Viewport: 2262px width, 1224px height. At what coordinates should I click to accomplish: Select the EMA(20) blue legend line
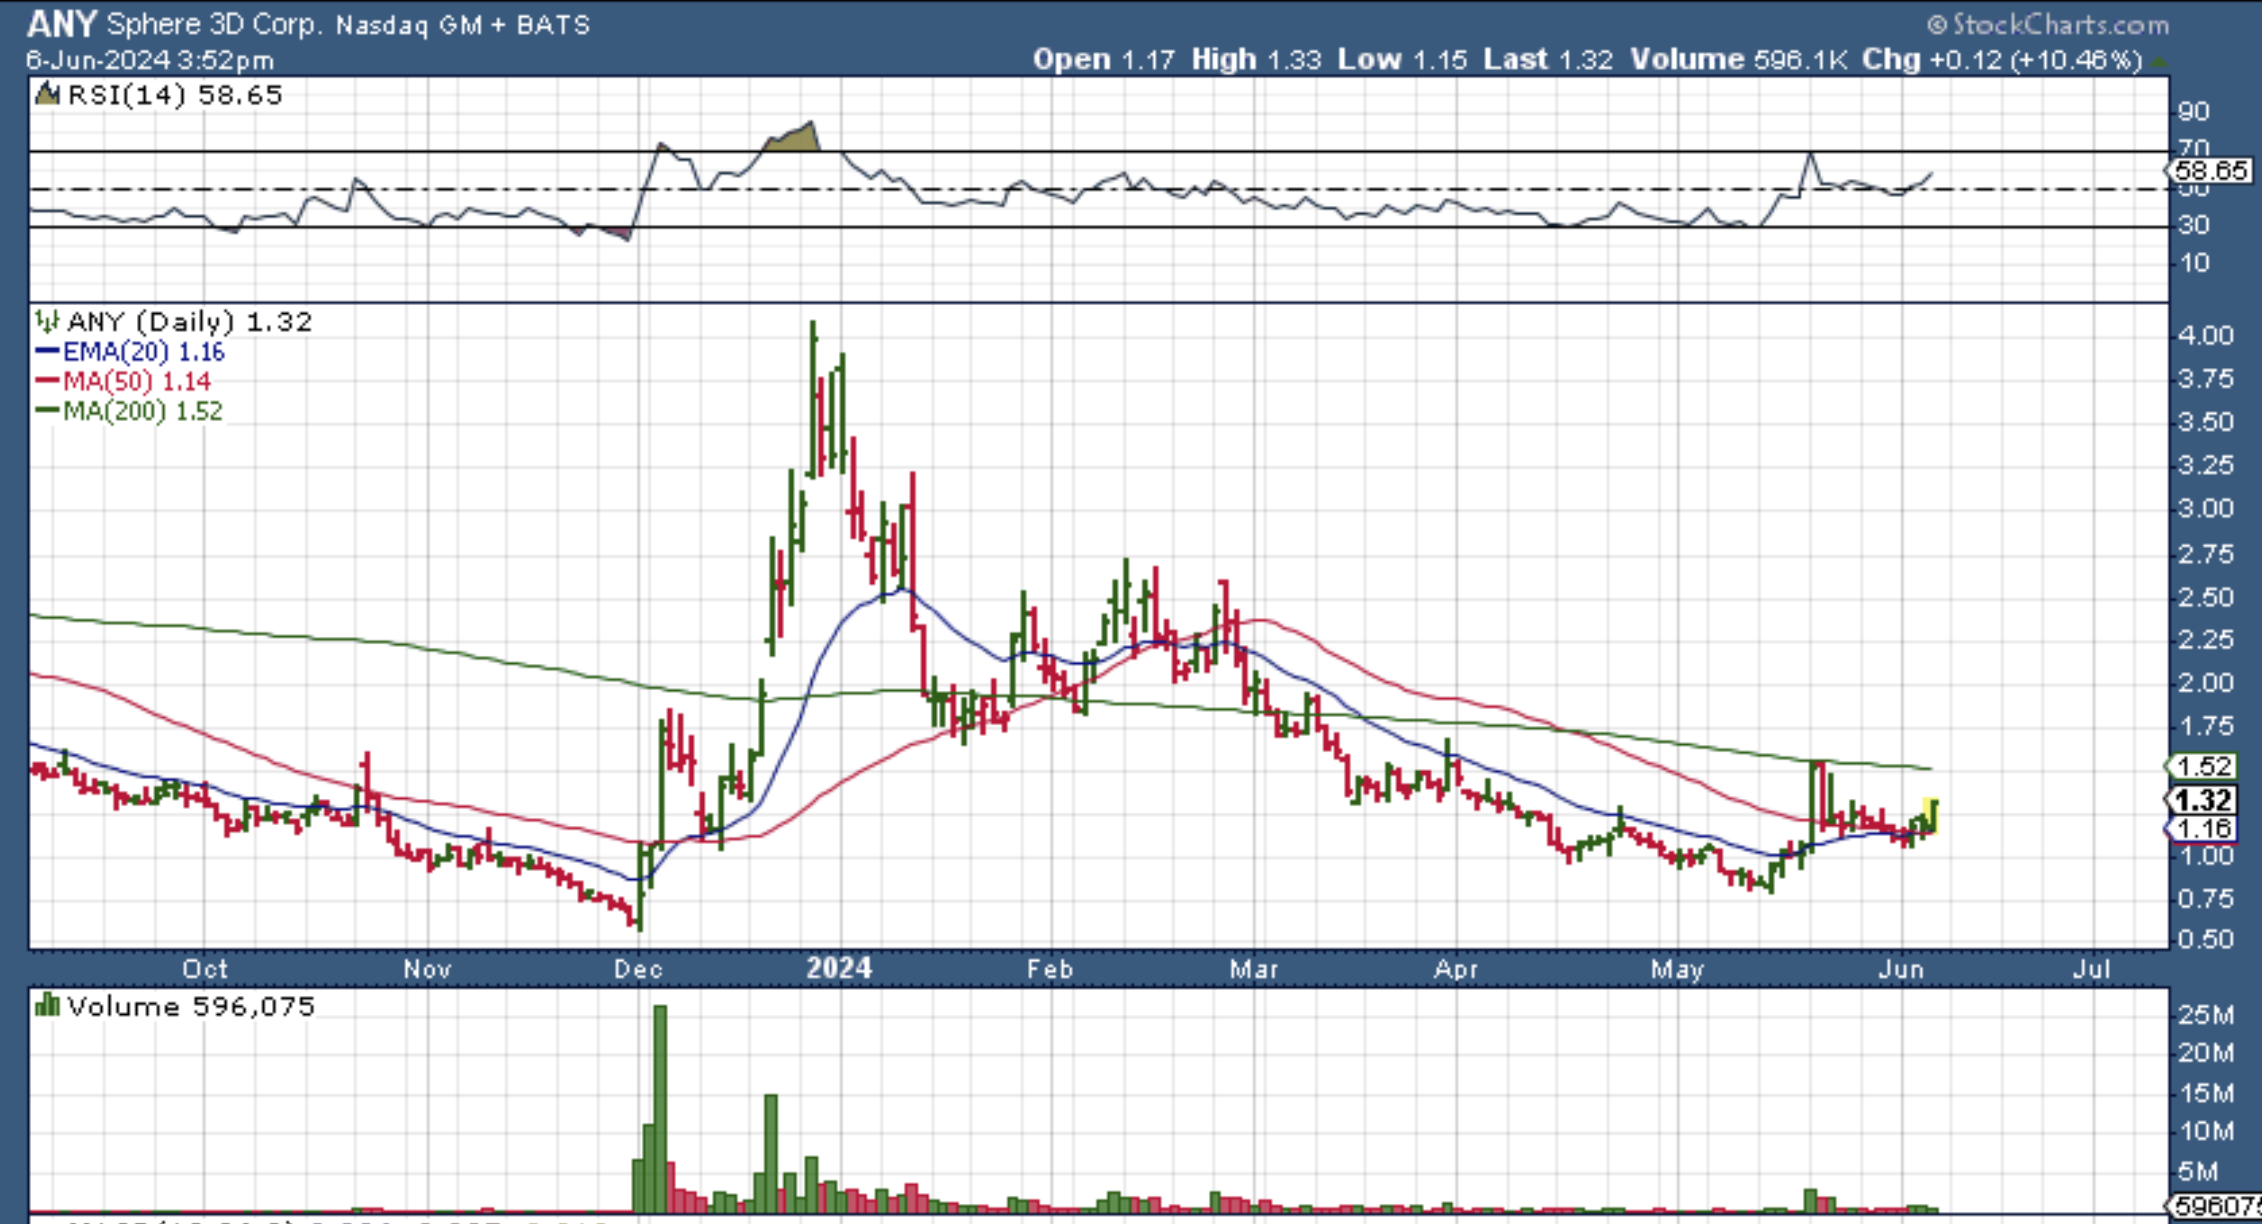tap(48, 352)
